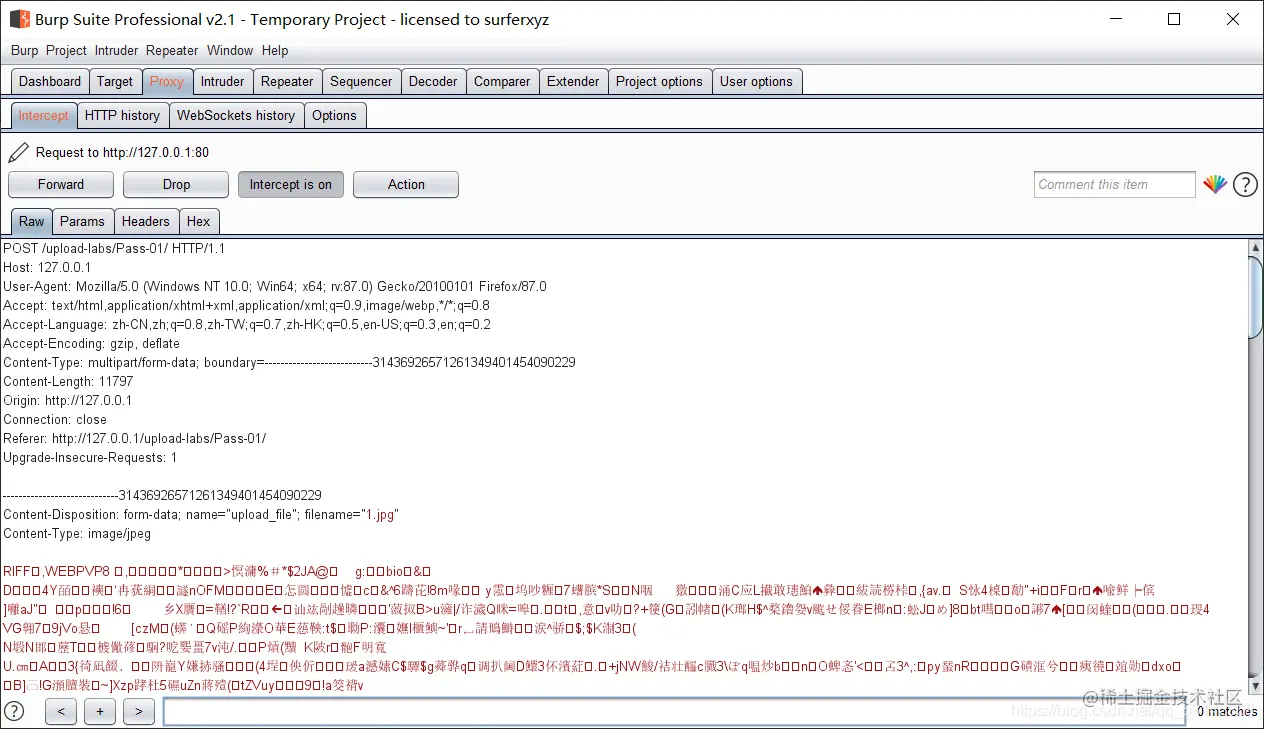Maximize the Burp Suite window

(1174, 19)
